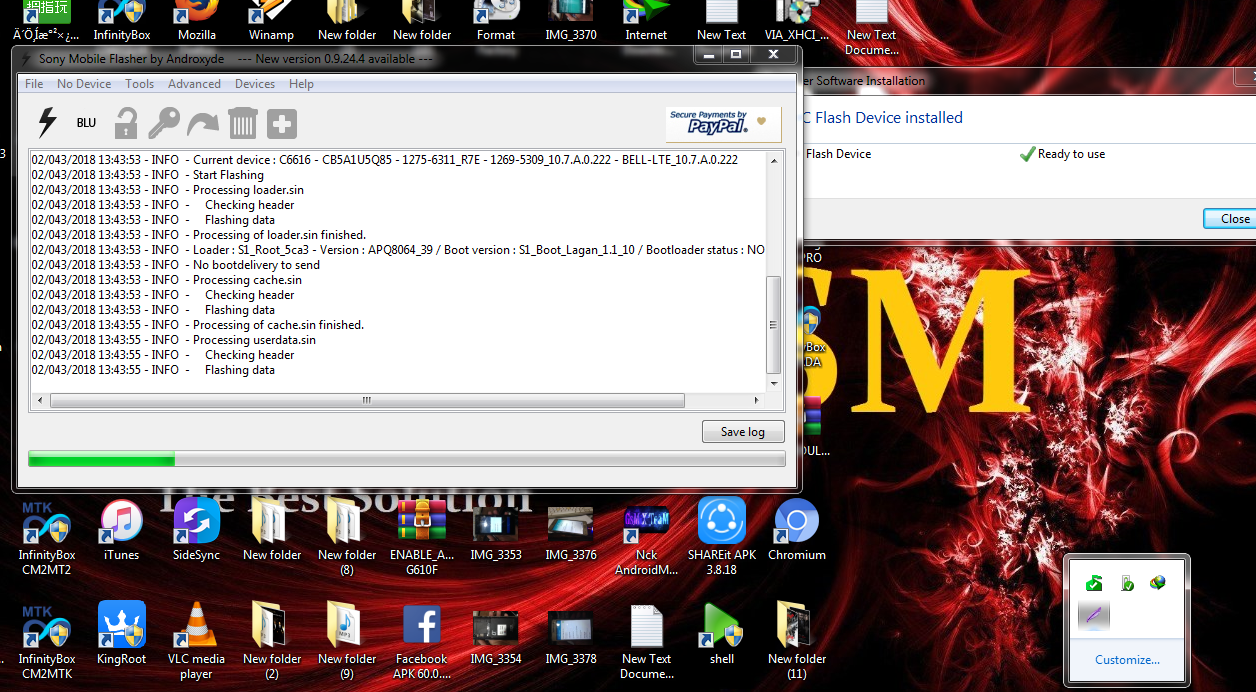Open the IMG_3370 image thumbnail
Image resolution: width=1256 pixels, height=692 pixels.
click(572, 20)
